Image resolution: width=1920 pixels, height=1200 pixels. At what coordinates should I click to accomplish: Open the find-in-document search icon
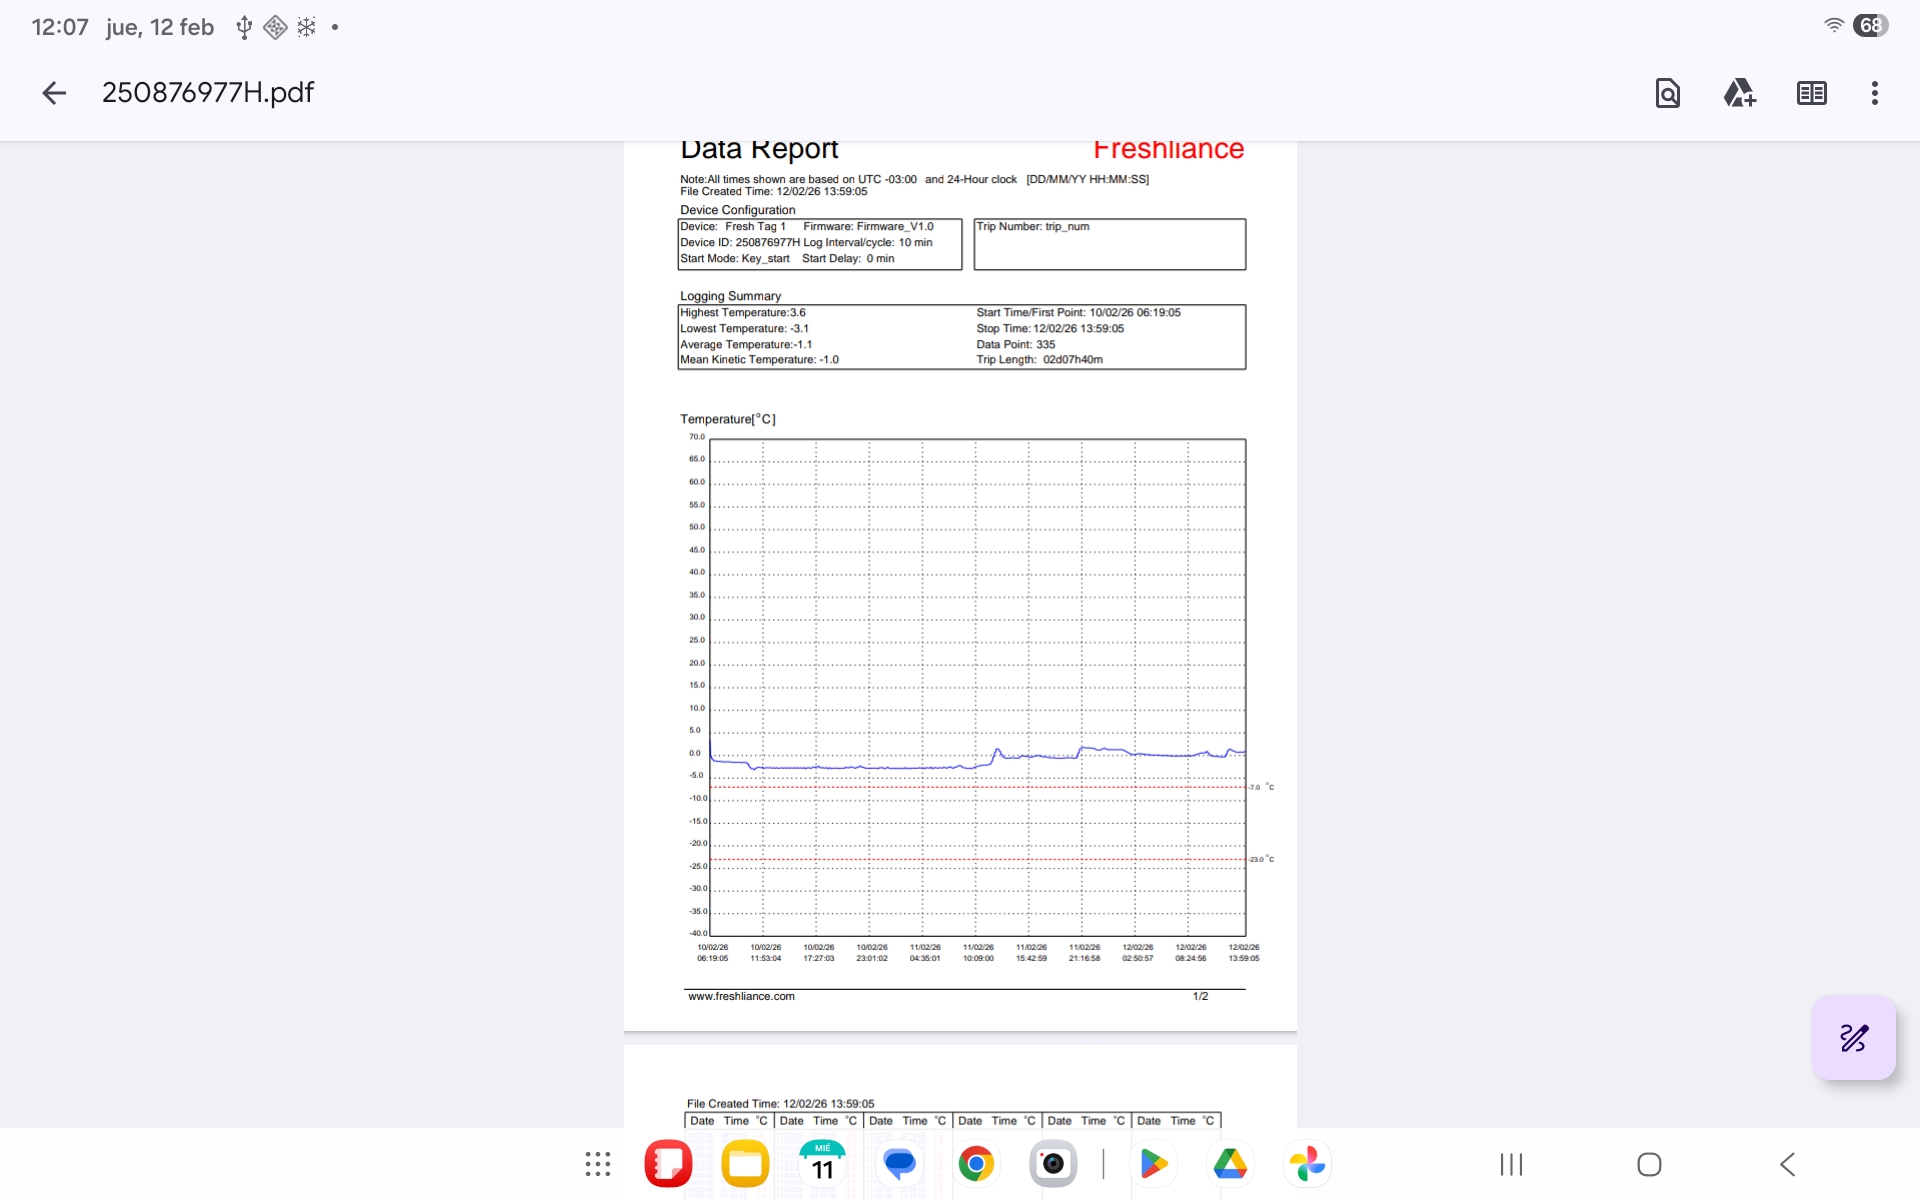tap(1667, 93)
